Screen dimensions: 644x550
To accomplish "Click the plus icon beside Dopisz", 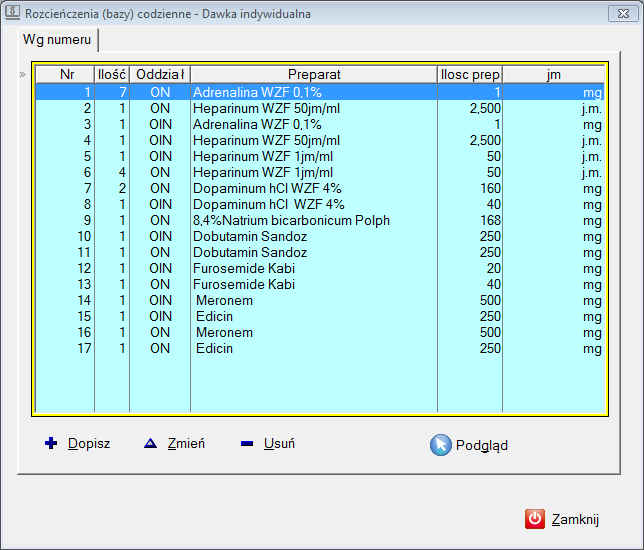I will coord(51,443).
